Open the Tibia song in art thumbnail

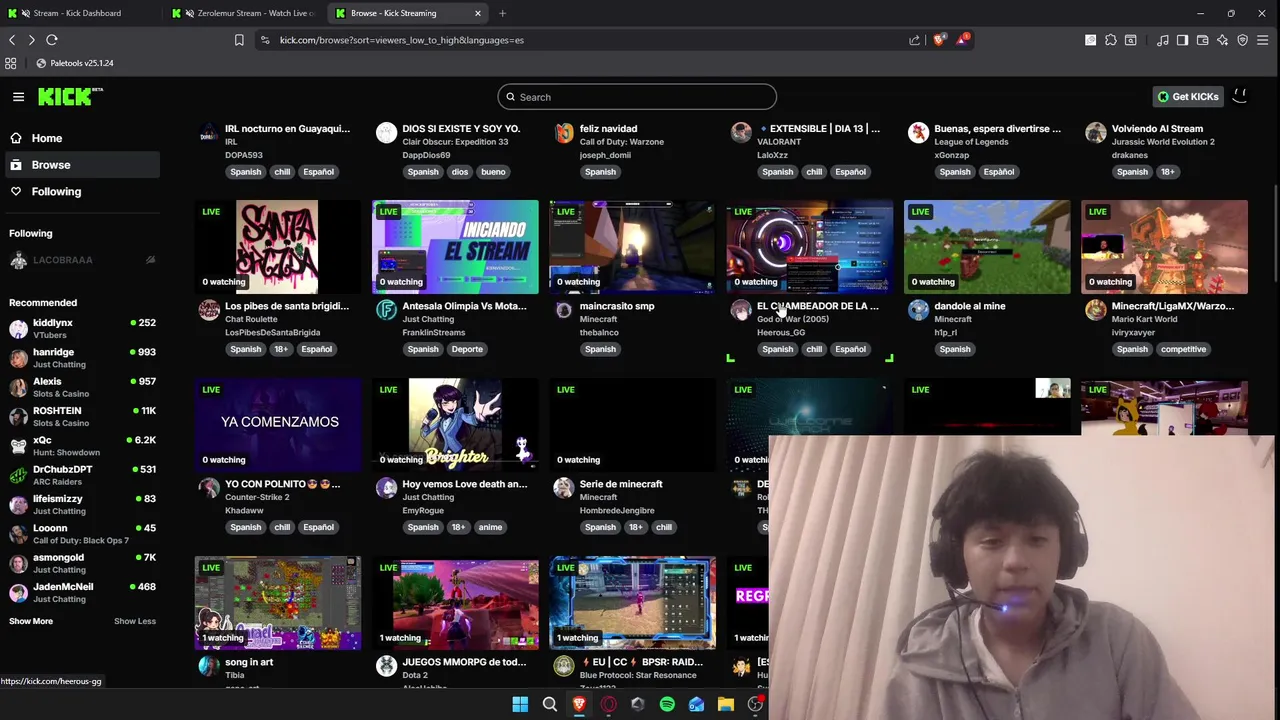pos(278,603)
